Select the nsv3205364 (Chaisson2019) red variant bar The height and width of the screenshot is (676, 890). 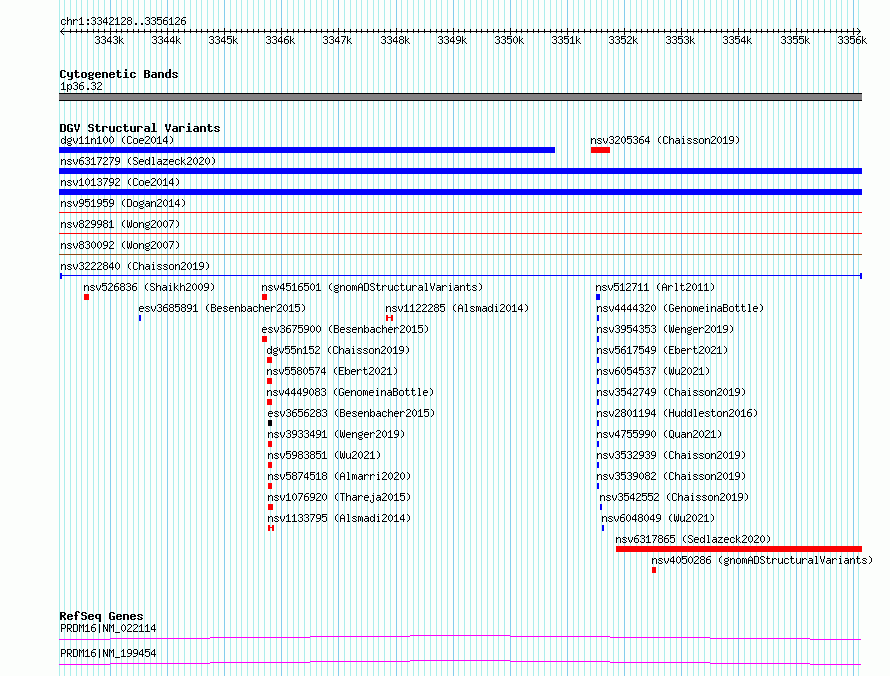(x=601, y=150)
